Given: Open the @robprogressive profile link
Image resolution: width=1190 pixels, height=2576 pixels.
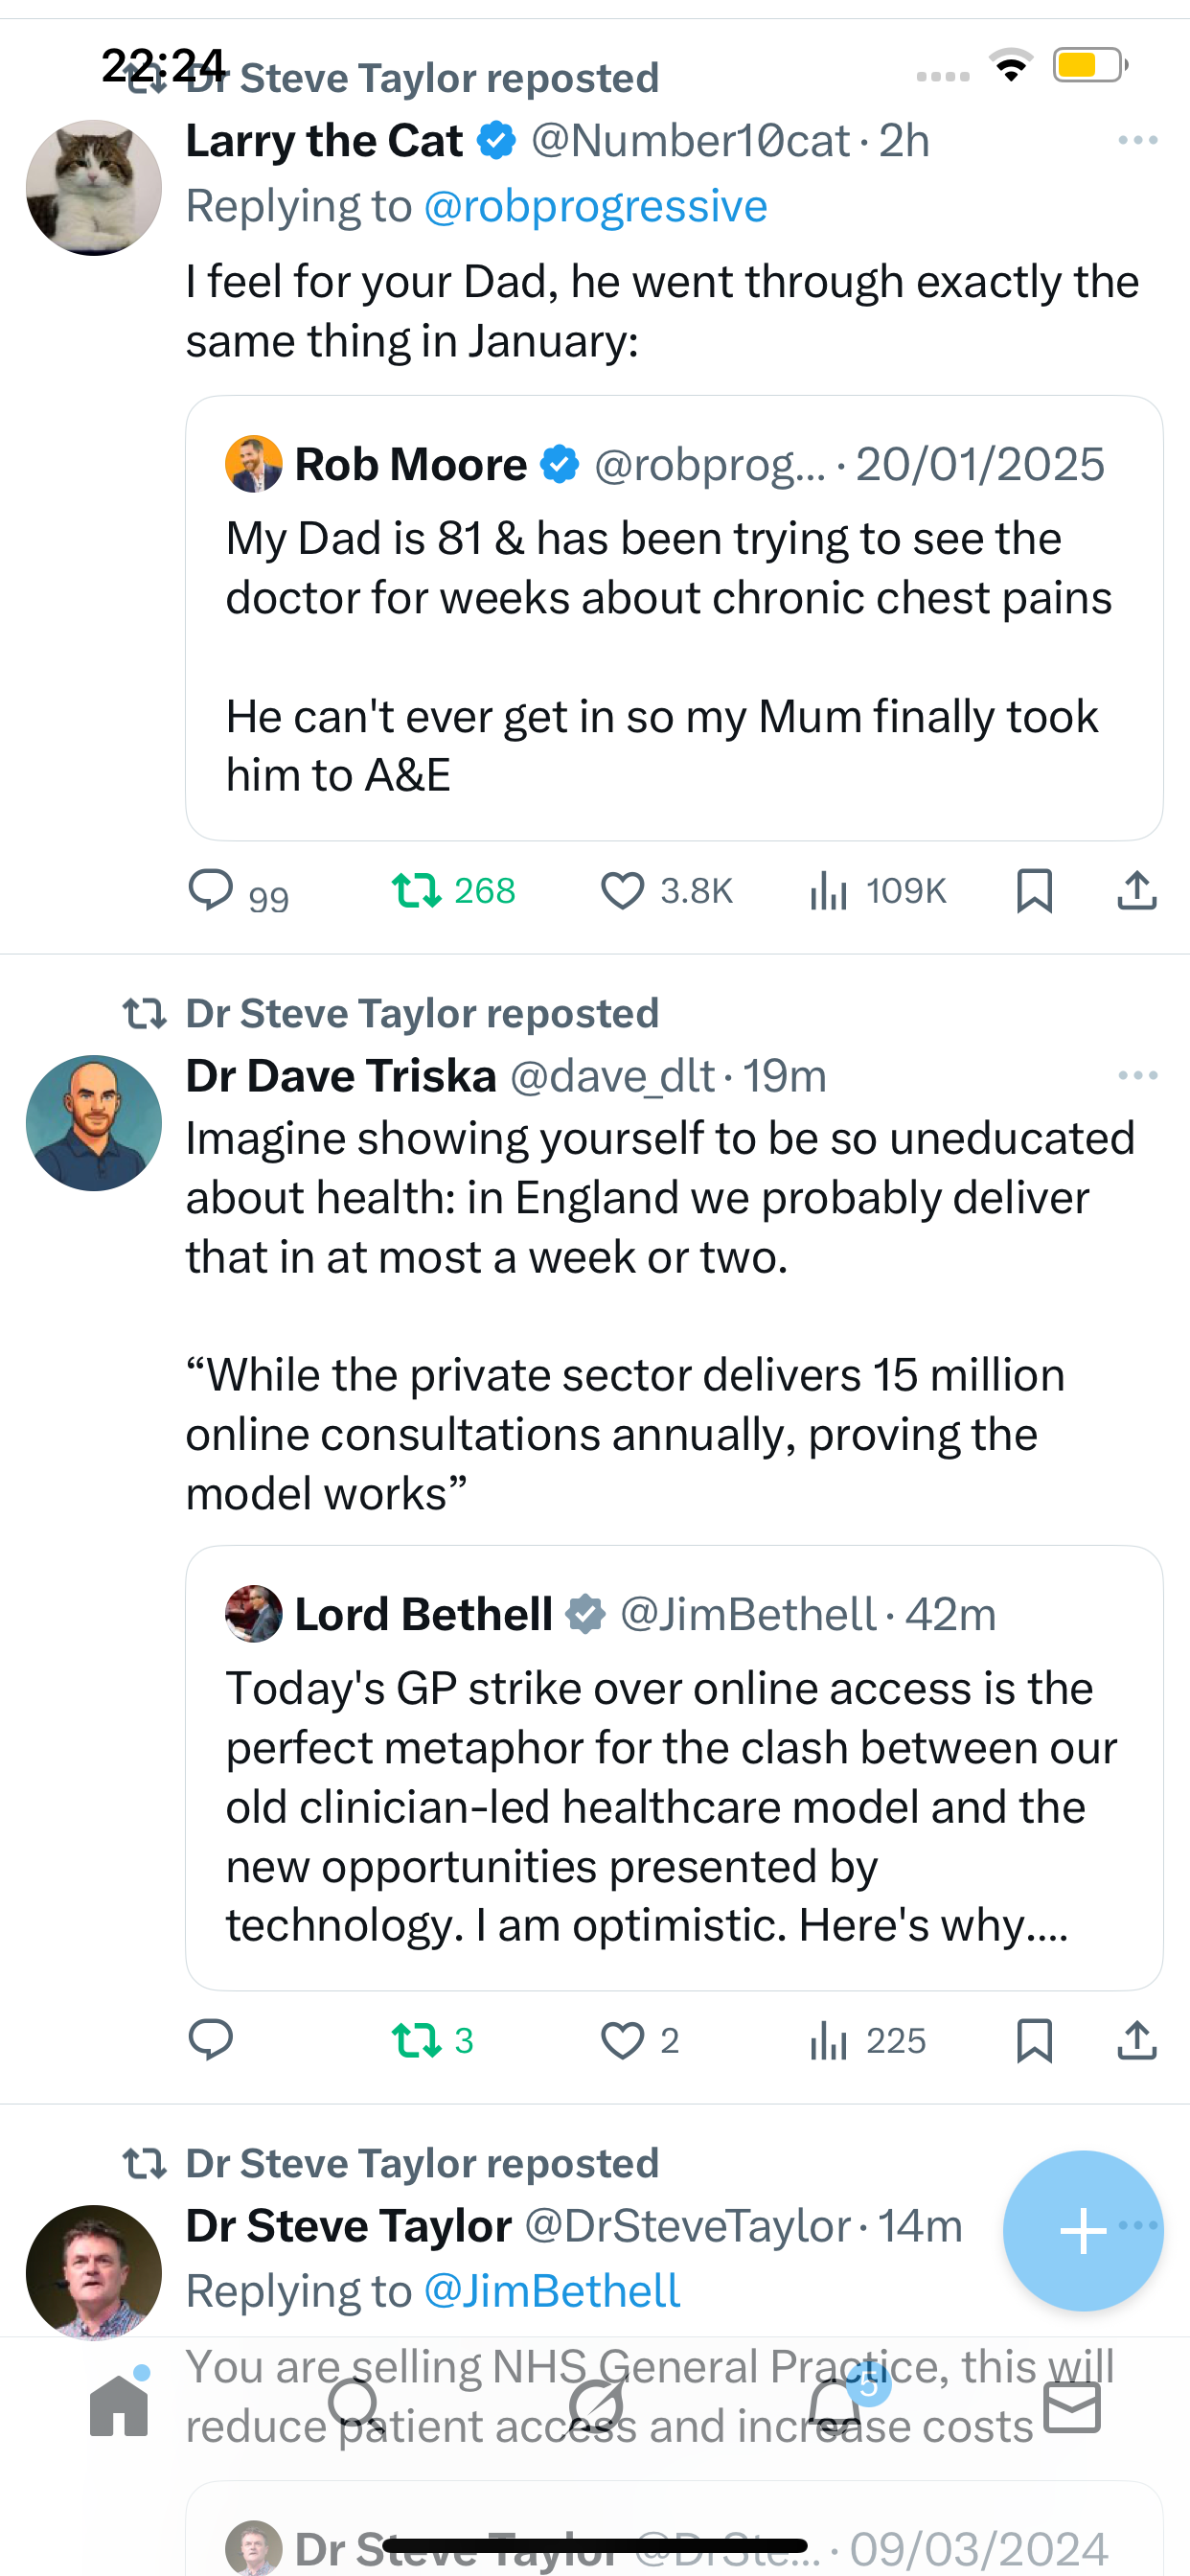Looking at the screenshot, I should (x=595, y=206).
